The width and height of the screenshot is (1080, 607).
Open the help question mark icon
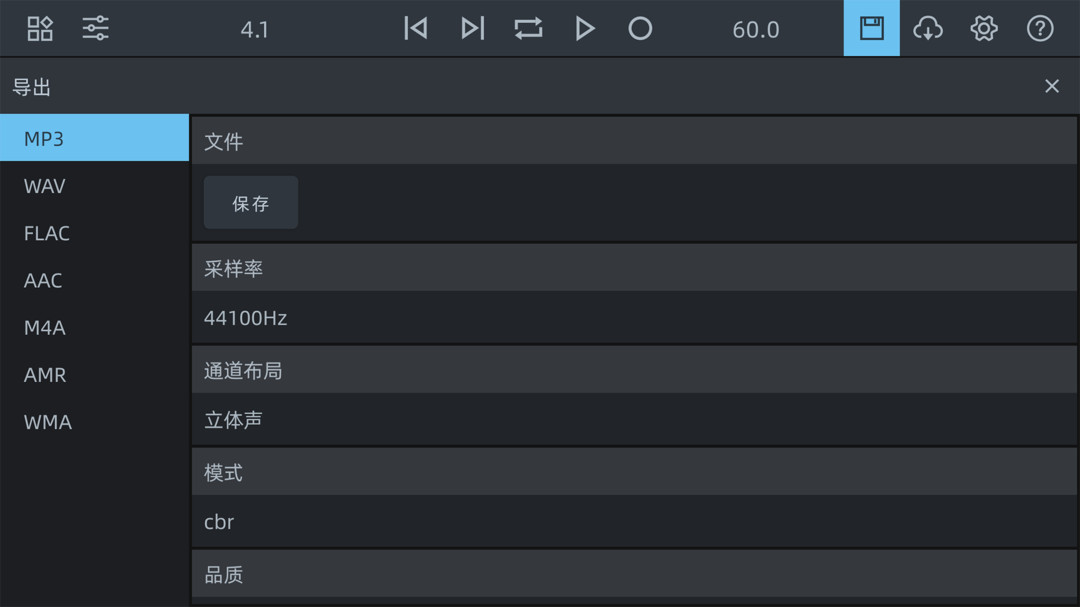tap(1040, 29)
